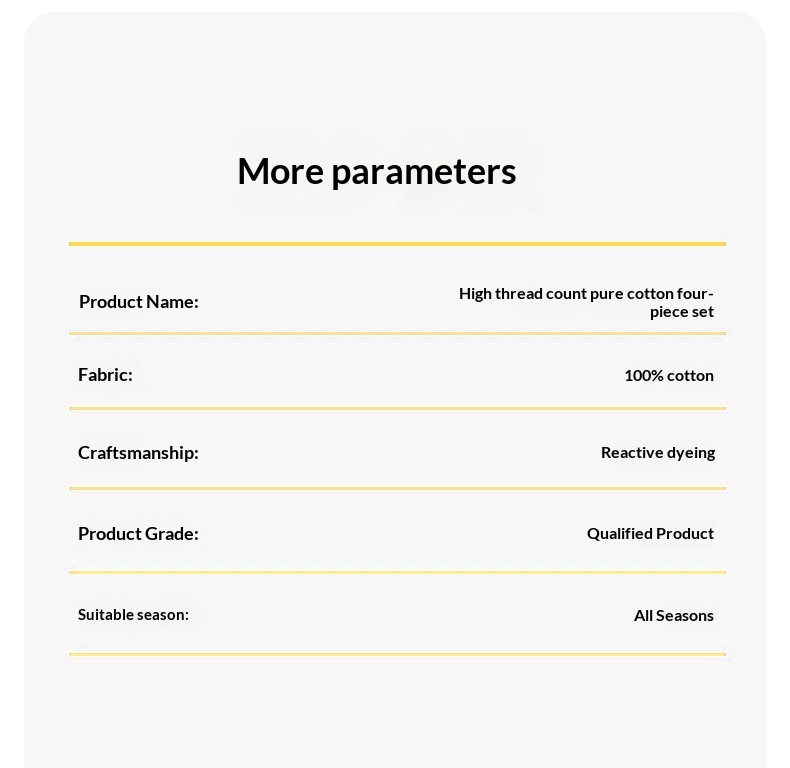Click the Qualified Product value
The height and width of the screenshot is (768, 790).
tap(650, 534)
